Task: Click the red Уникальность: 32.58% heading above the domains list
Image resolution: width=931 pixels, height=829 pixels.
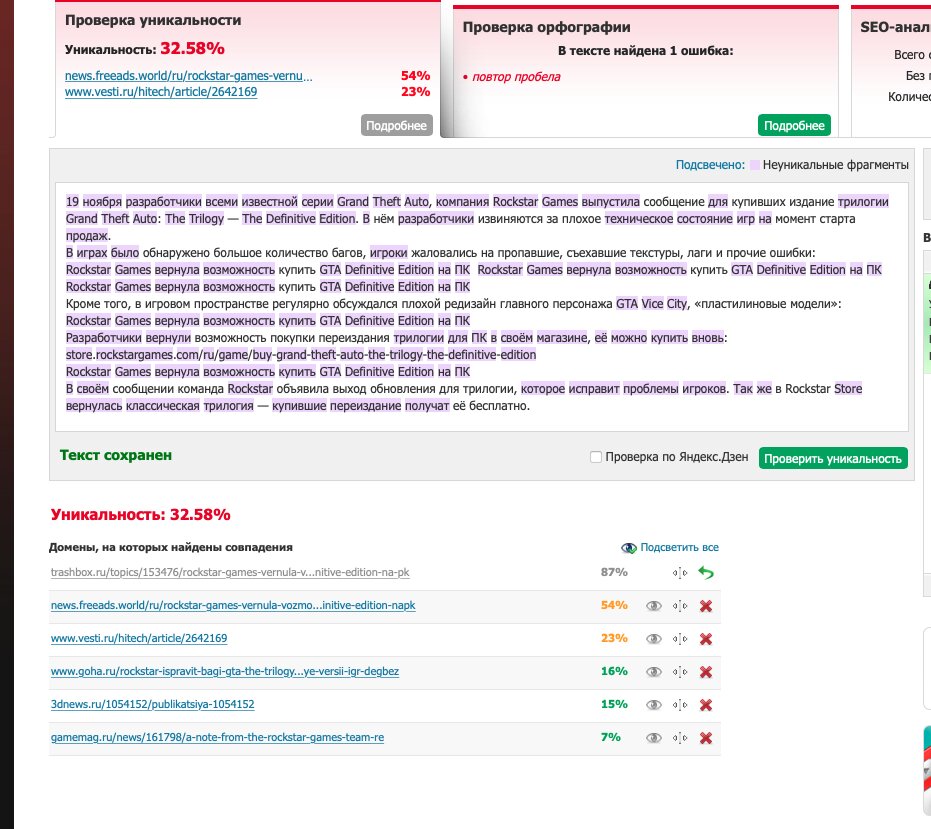Action: coord(140,515)
